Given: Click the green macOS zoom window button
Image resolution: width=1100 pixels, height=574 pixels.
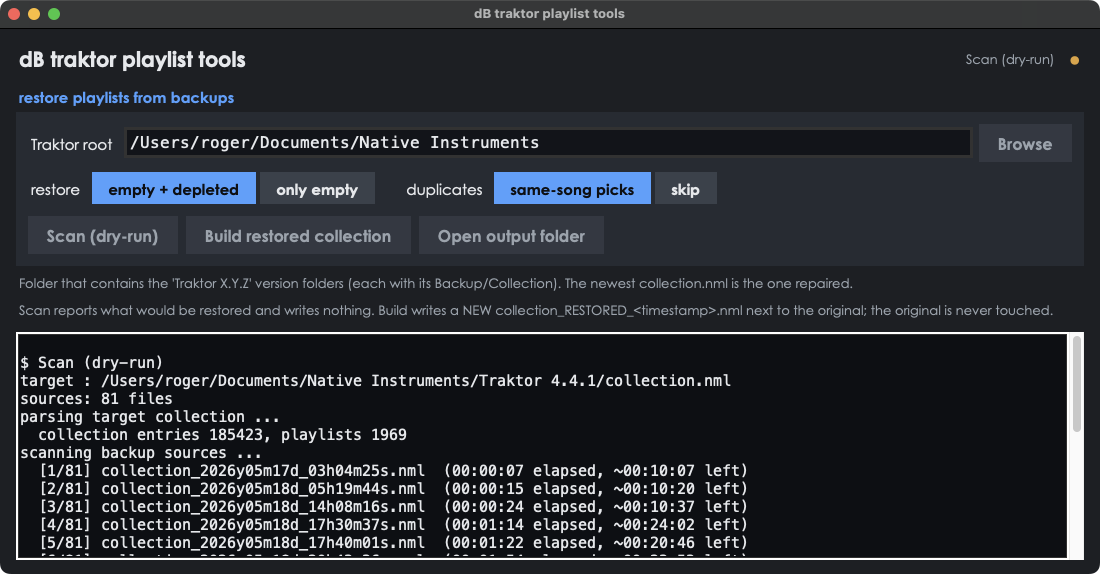Looking at the screenshot, I should click(x=54, y=14).
